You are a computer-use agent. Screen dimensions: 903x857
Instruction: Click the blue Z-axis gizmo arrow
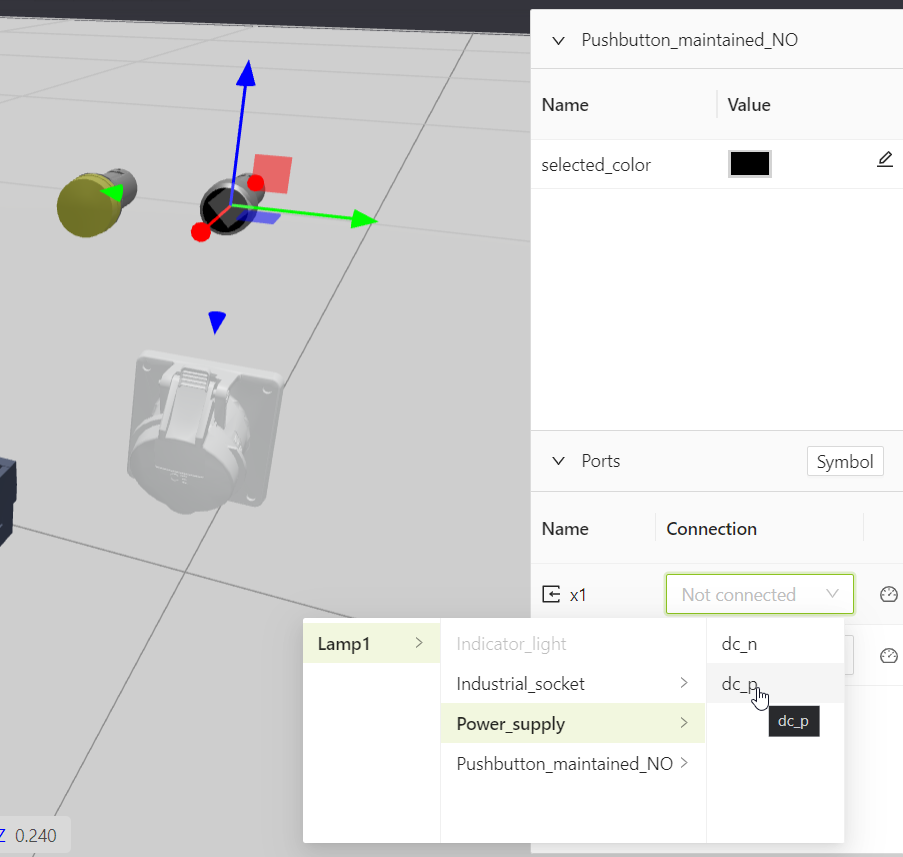(246, 74)
